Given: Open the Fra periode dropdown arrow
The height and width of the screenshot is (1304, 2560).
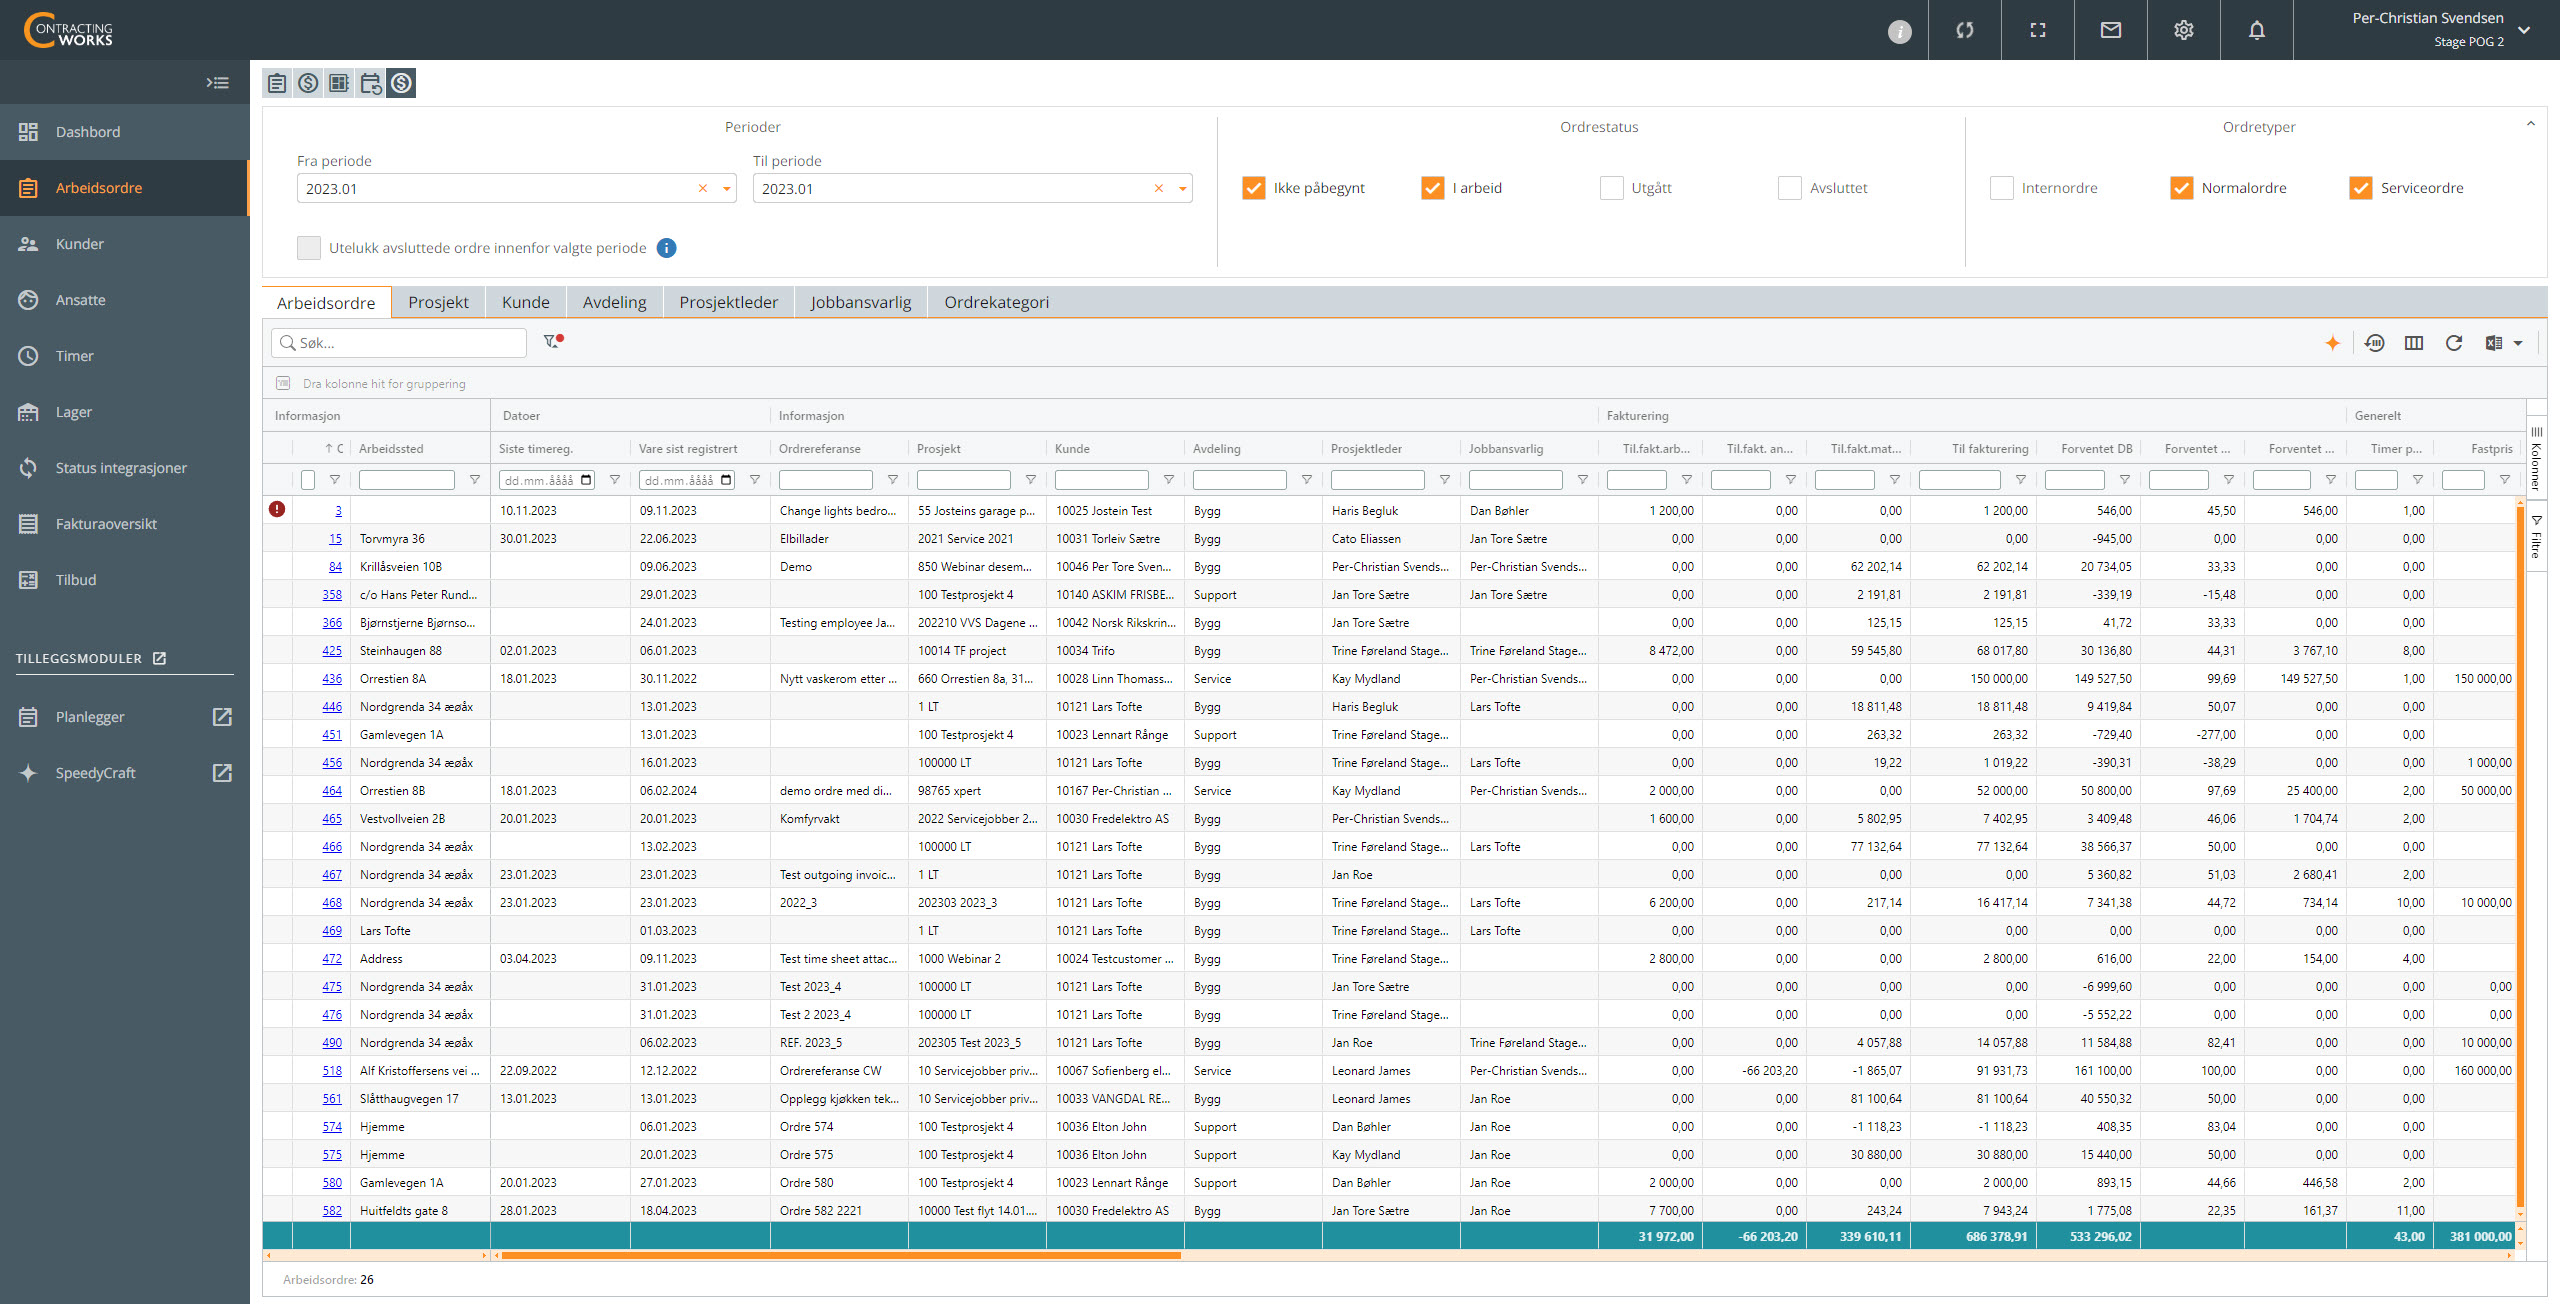Looking at the screenshot, I should pyautogui.click(x=727, y=188).
